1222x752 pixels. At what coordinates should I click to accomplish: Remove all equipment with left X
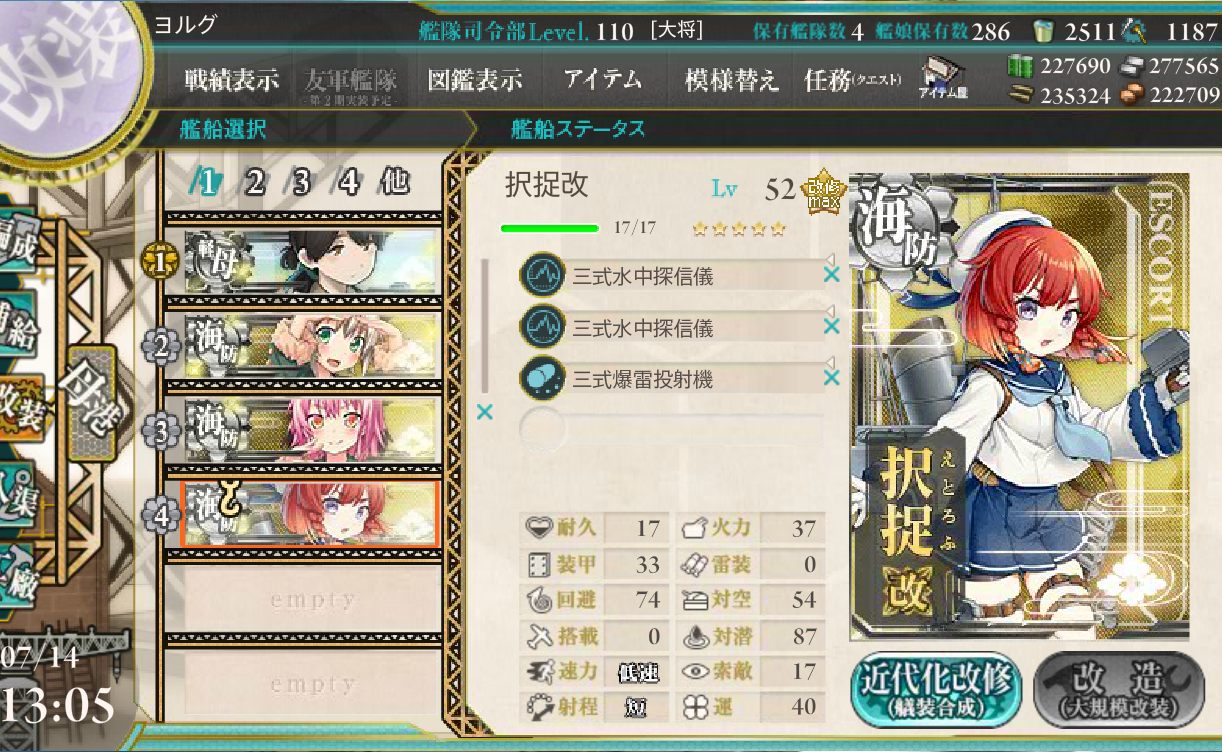point(485,411)
